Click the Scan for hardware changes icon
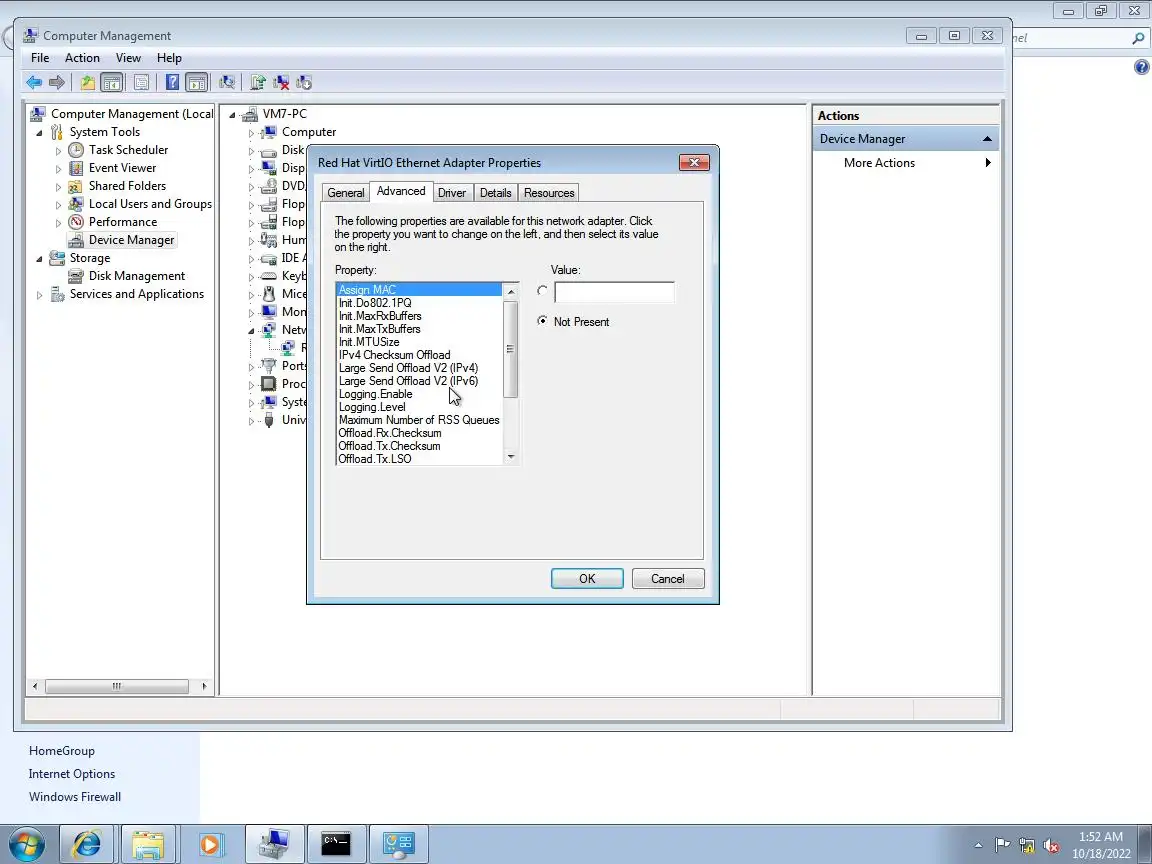The width and height of the screenshot is (1152, 864). [x=227, y=82]
